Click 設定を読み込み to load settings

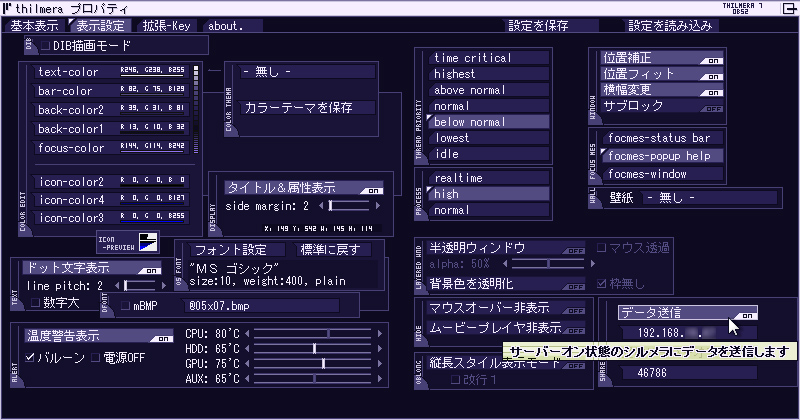pos(670,26)
